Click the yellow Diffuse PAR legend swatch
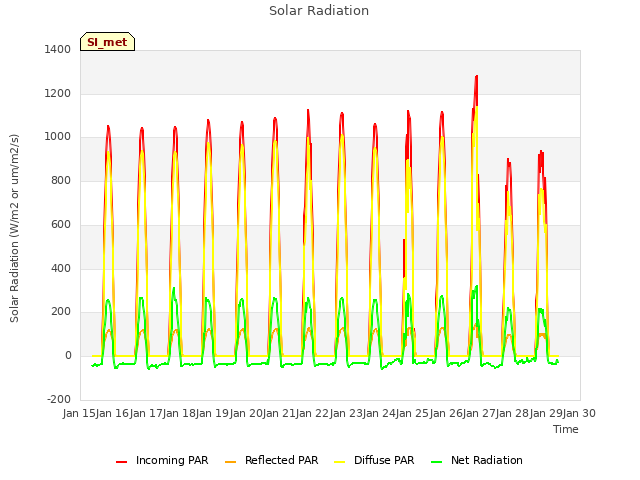640x480 pixels. (x=340, y=462)
